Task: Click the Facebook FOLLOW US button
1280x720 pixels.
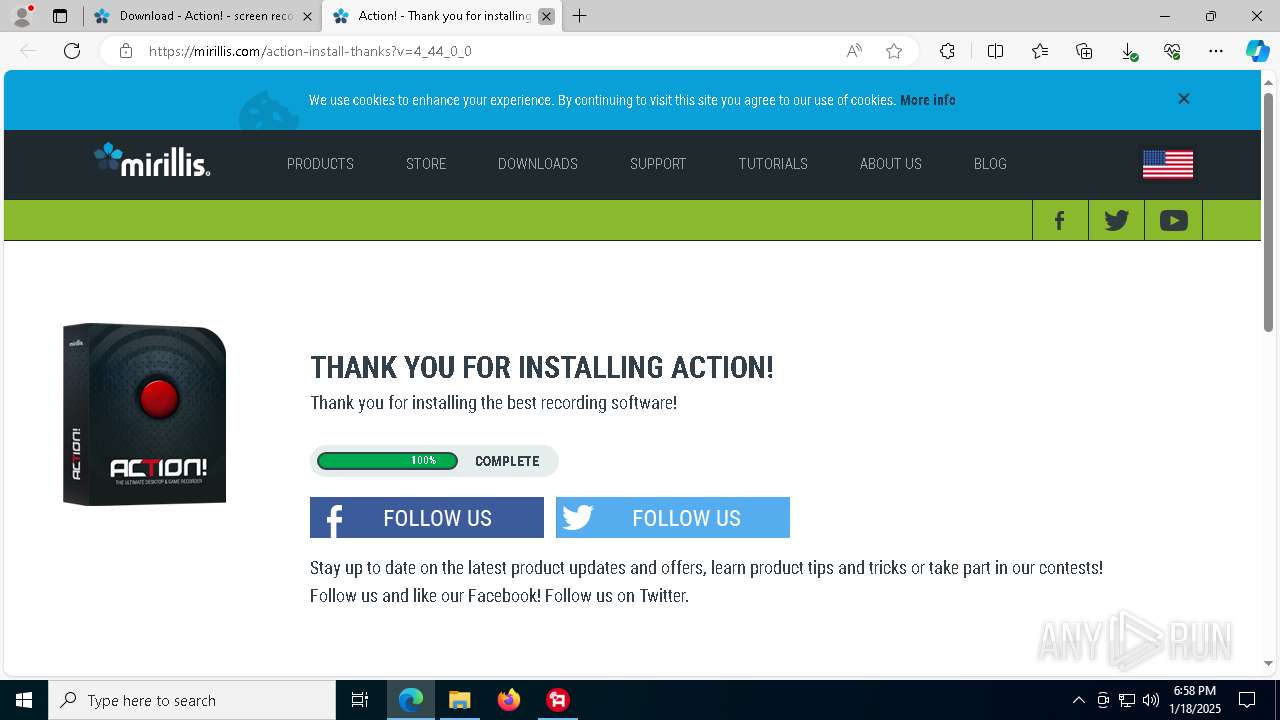Action: pyautogui.click(x=427, y=518)
